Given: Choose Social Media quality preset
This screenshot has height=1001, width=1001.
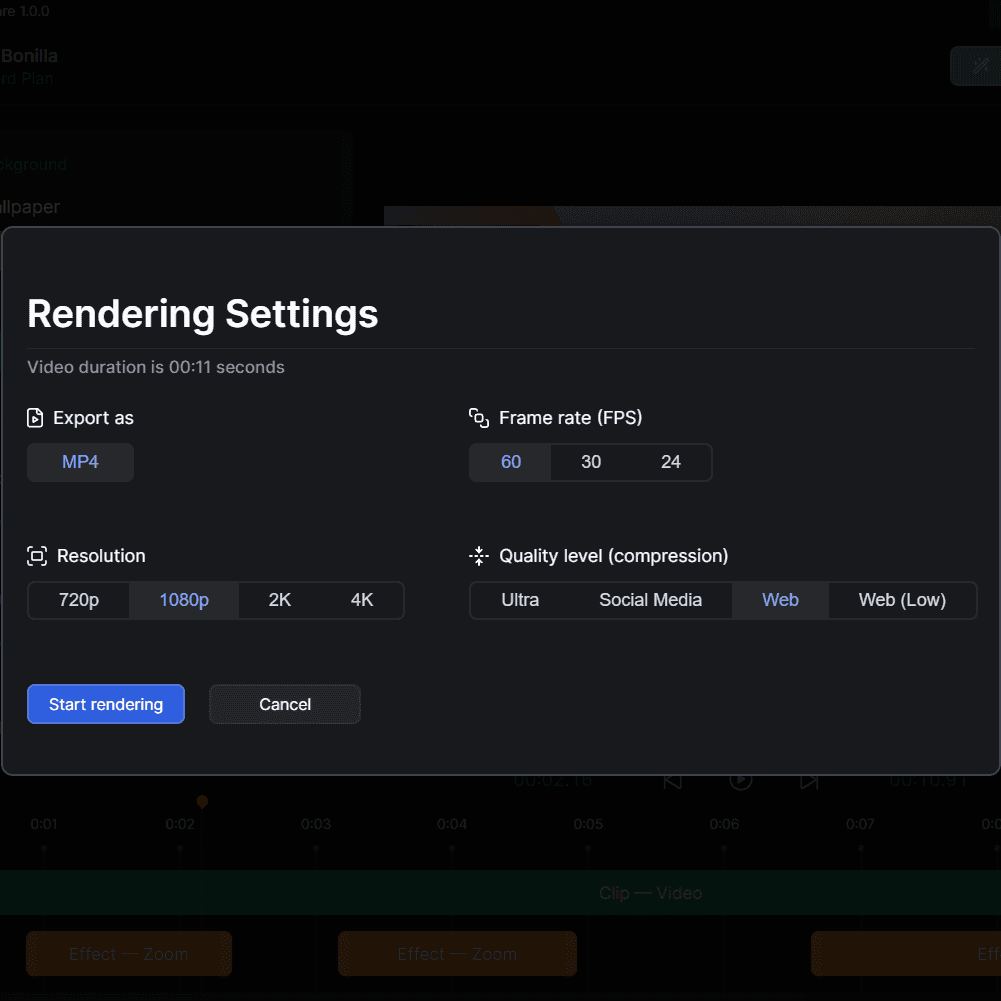Looking at the screenshot, I should 650,600.
